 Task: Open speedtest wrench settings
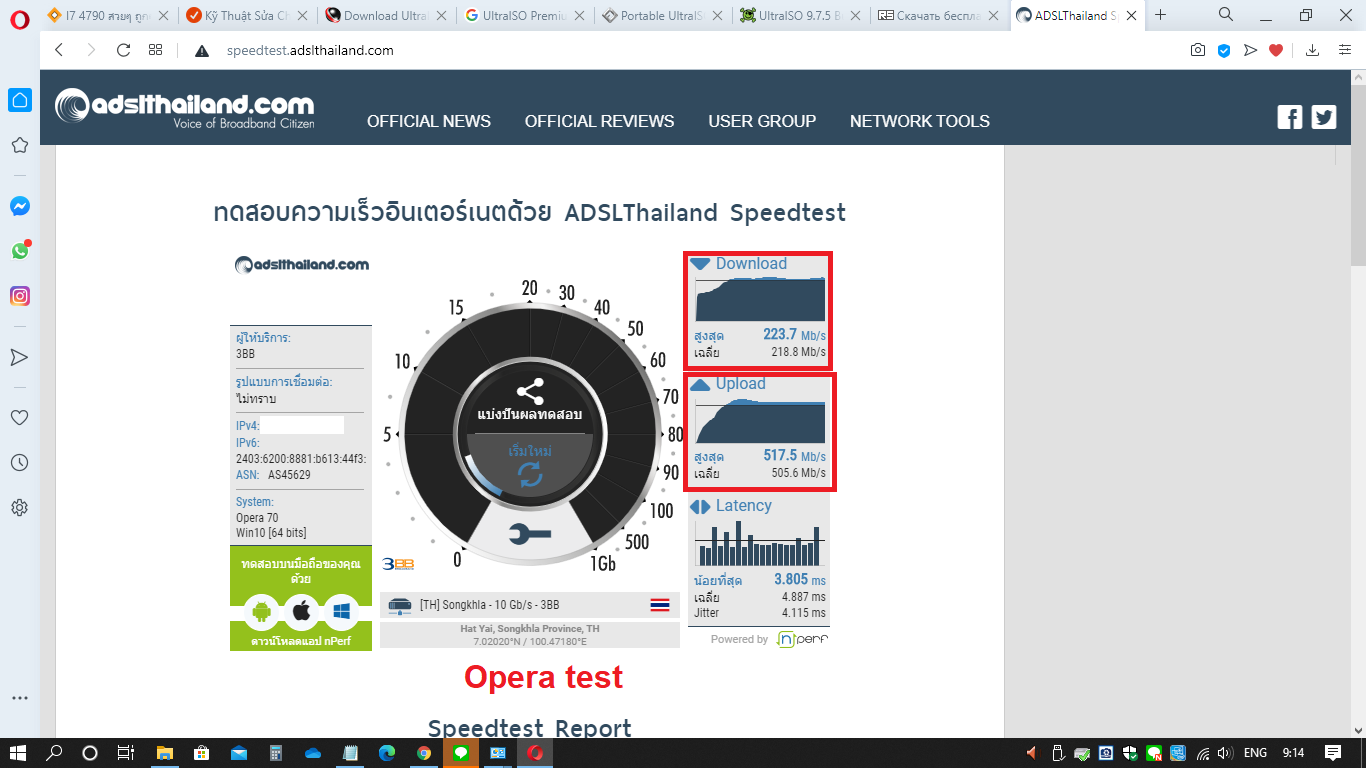tap(529, 535)
